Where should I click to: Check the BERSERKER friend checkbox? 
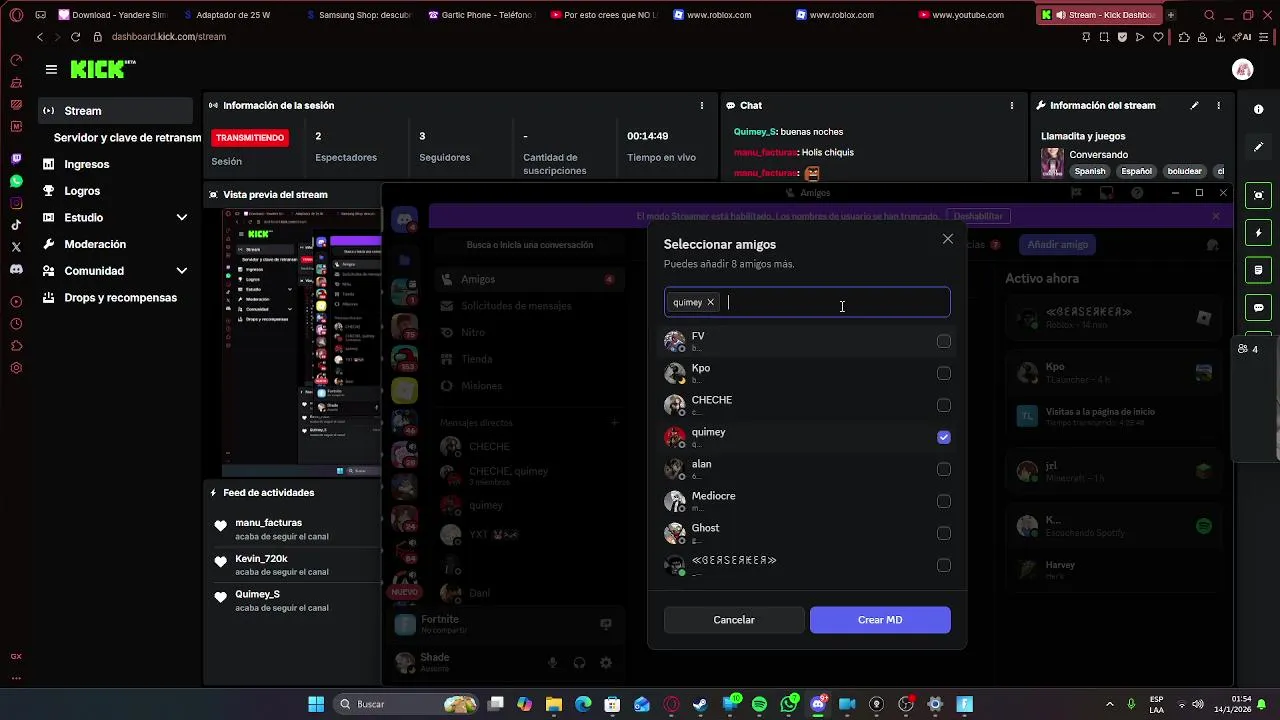(x=943, y=566)
